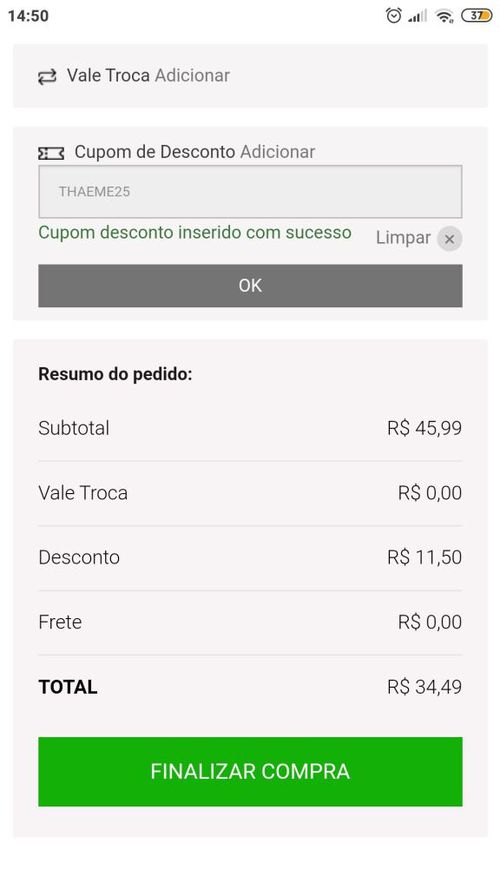Tap the green FINALIZAR COMPRA button
500x889 pixels.
(x=250, y=772)
